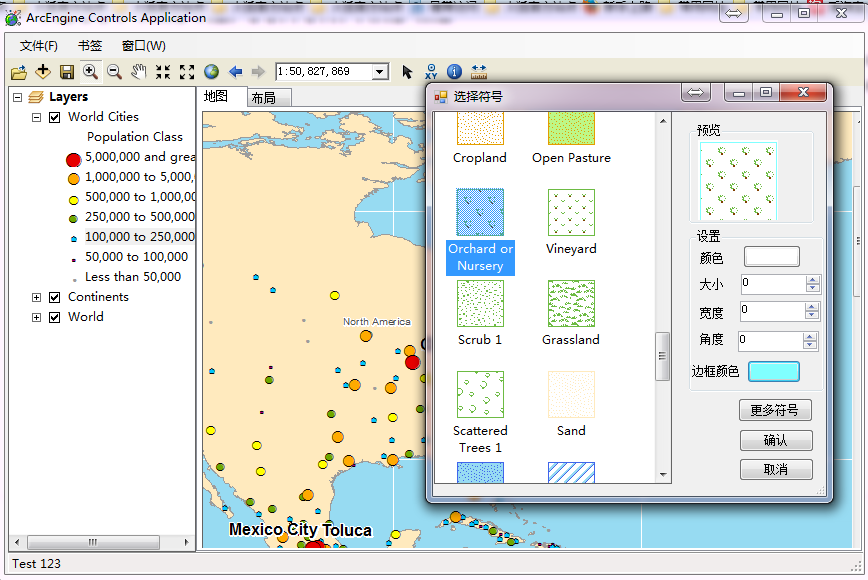
Task: Open the 窗口(W) menu
Action: click(x=143, y=46)
